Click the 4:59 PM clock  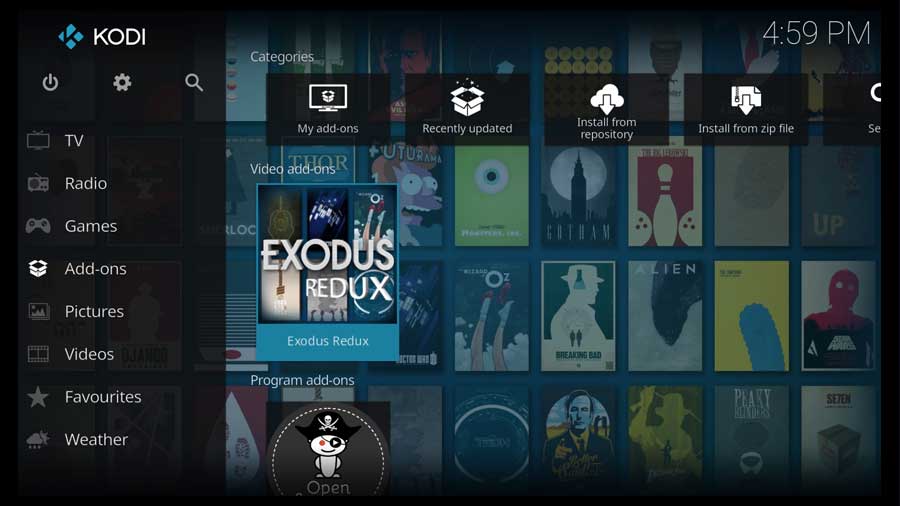[816, 33]
